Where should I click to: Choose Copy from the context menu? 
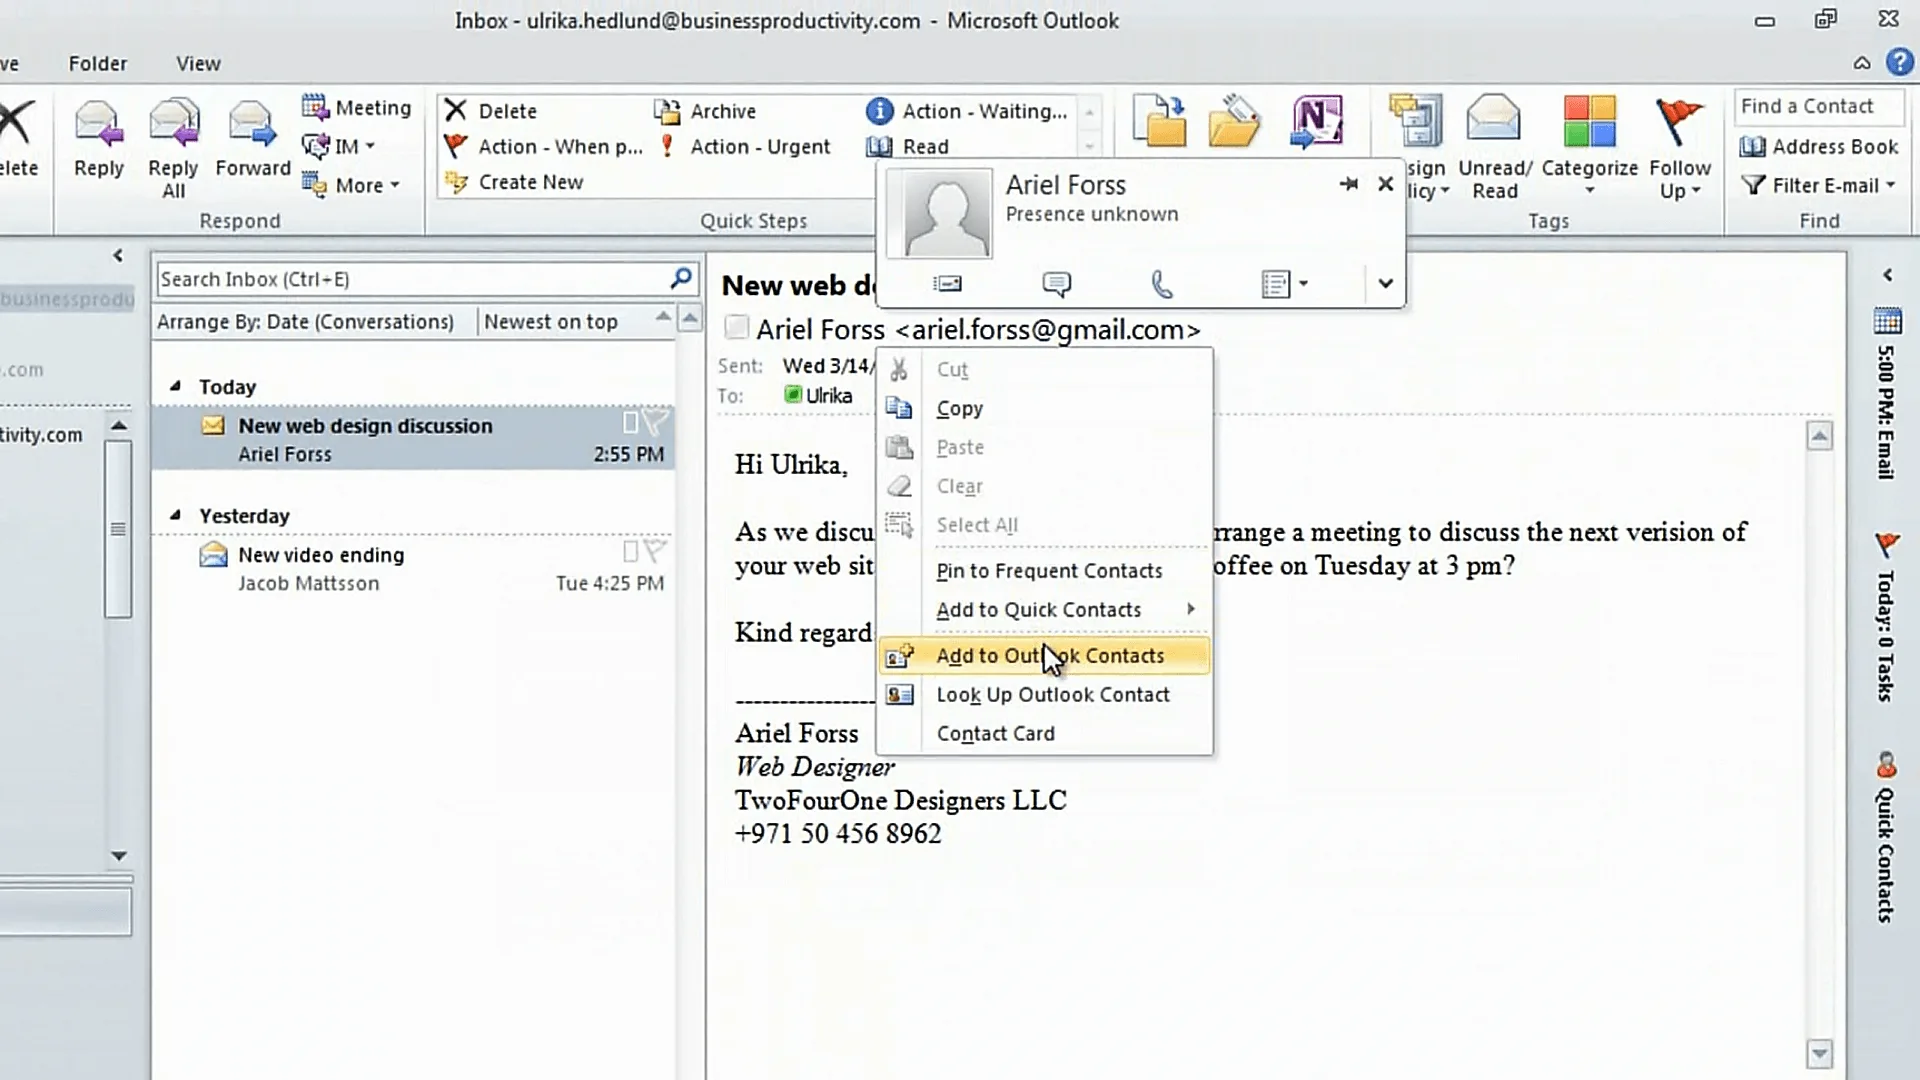click(x=1044, y=408)
